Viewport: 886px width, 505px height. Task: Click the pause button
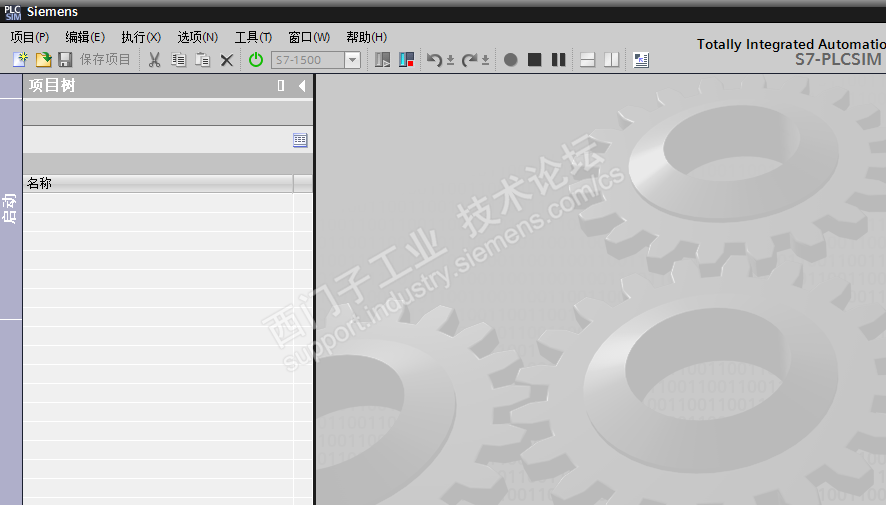pos(558,59)
